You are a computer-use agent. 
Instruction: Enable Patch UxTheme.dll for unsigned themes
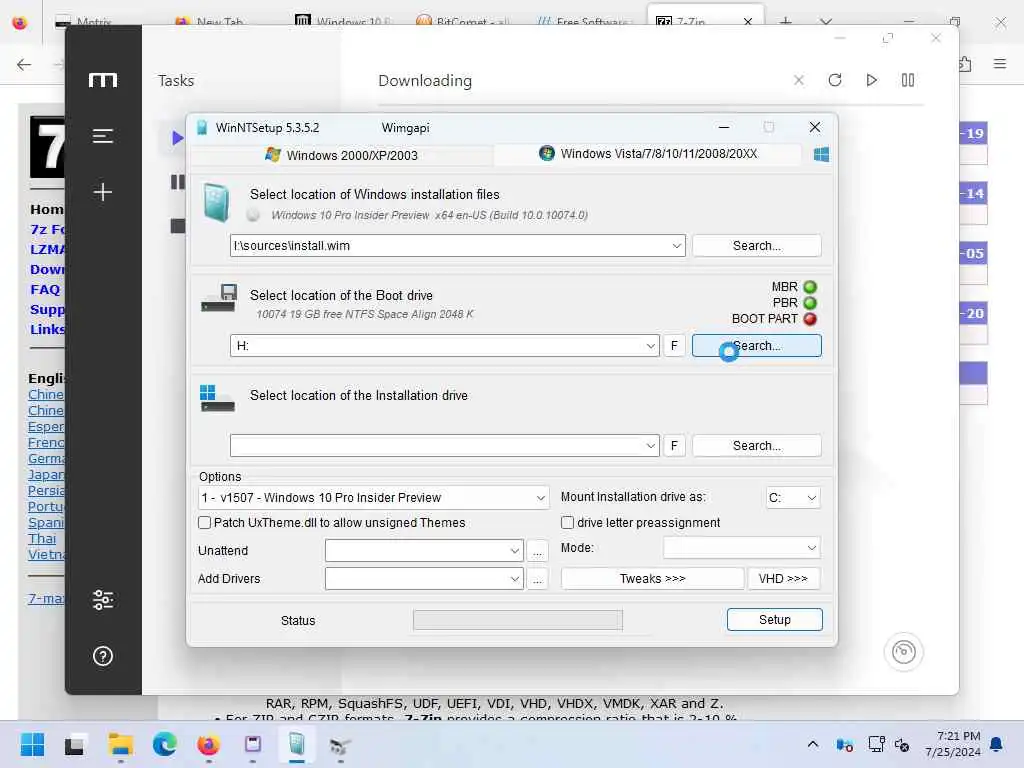pyautogui.click(x=204, y=522)
